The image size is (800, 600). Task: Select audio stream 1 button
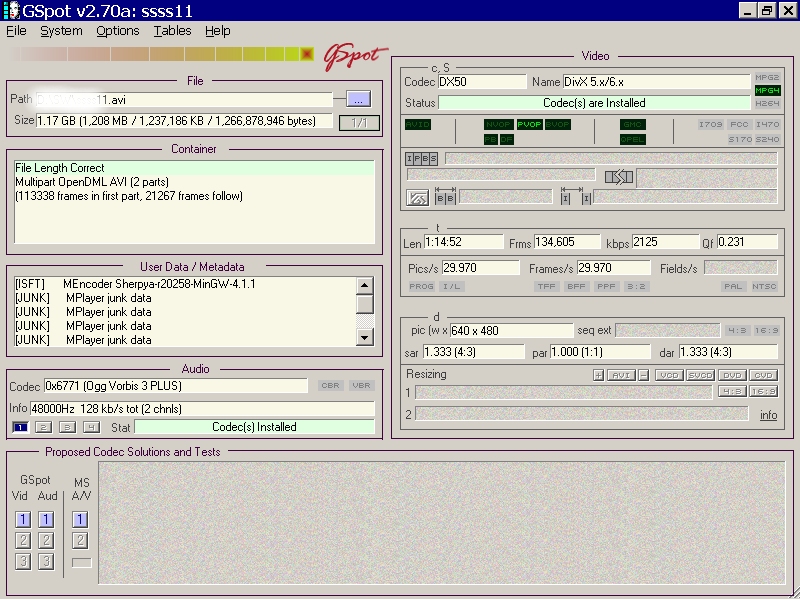pos(20,428)
